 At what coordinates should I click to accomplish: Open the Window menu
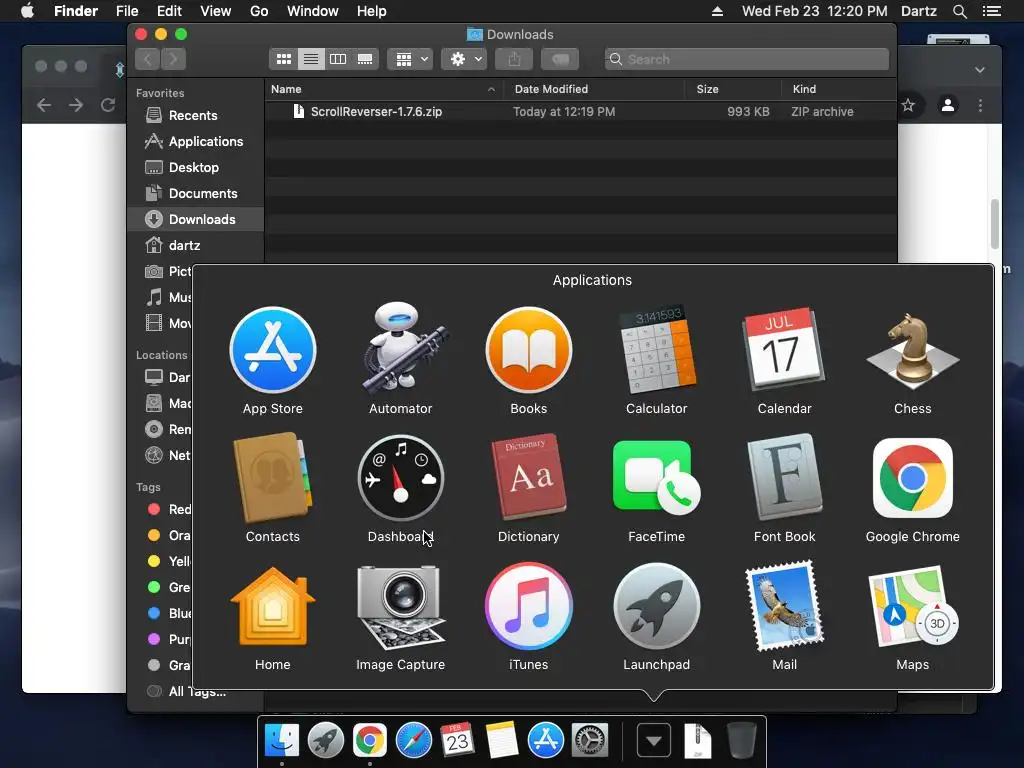click(313, 11)
